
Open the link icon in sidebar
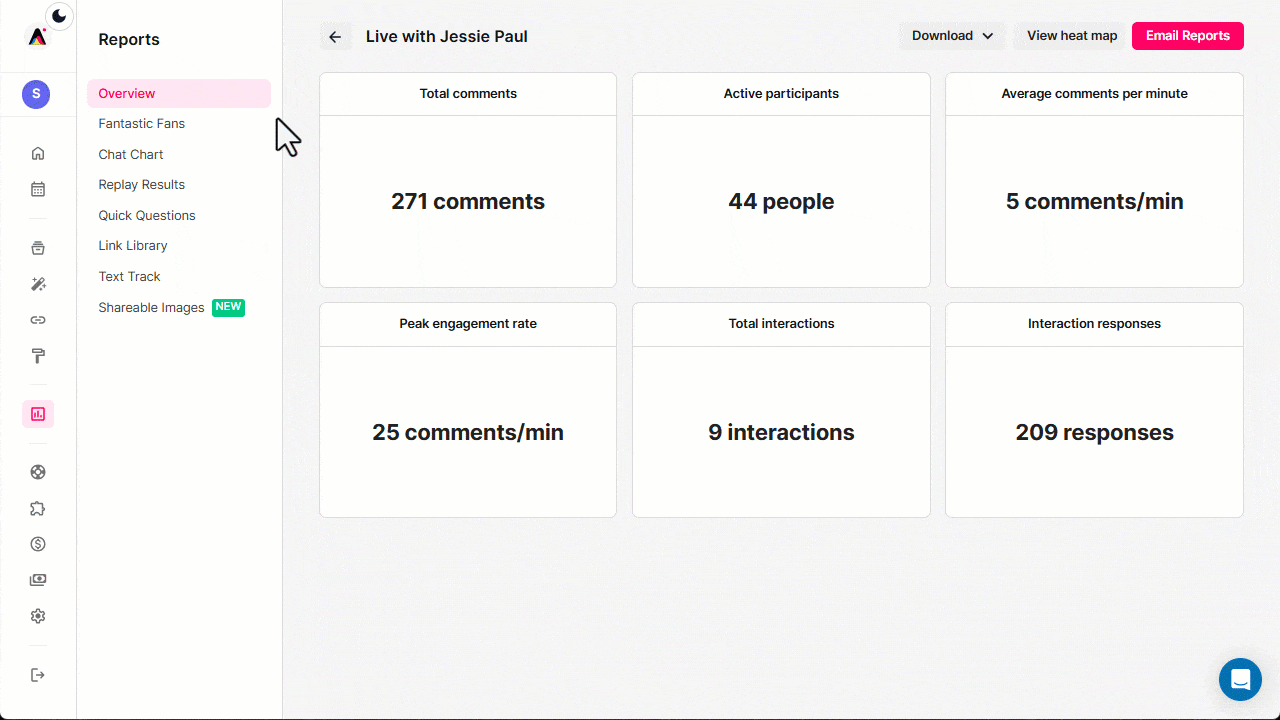(38, 320)
